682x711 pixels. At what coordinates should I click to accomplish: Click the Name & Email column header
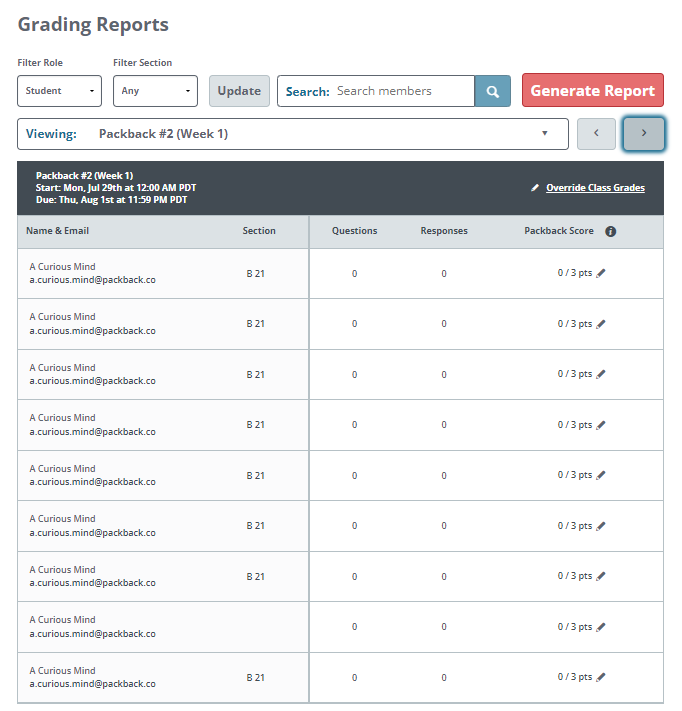[58, 231]
